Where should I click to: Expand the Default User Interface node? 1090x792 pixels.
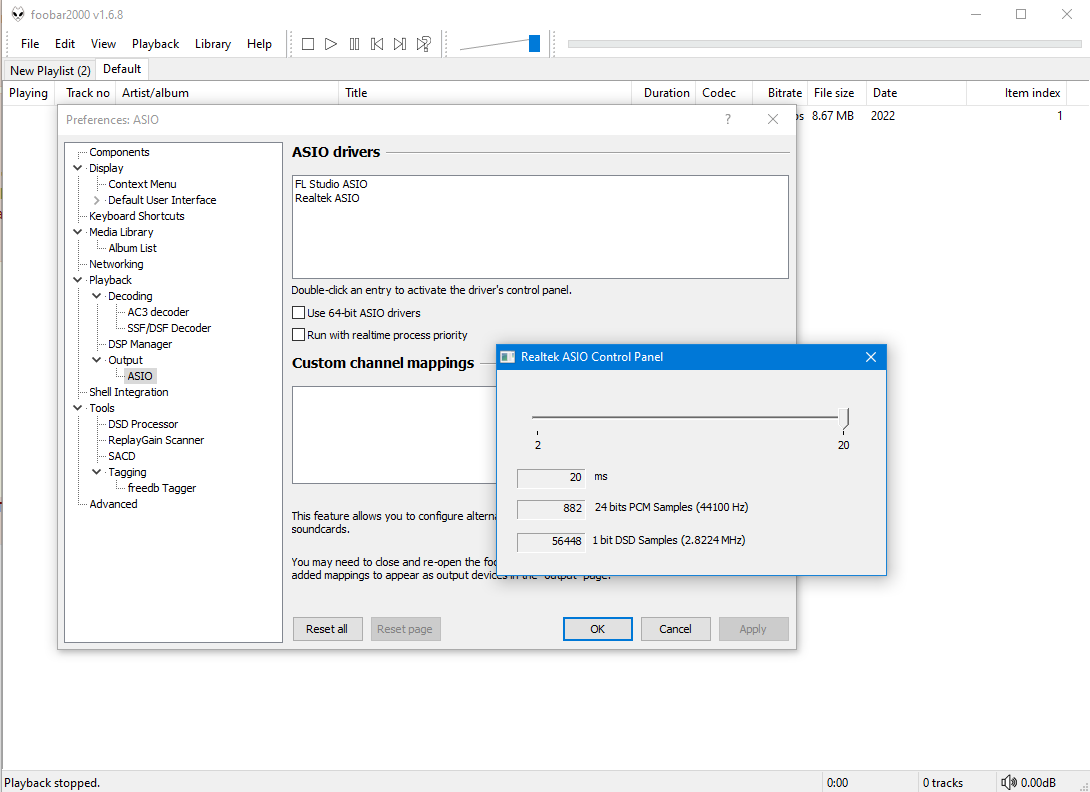point(97,200)
